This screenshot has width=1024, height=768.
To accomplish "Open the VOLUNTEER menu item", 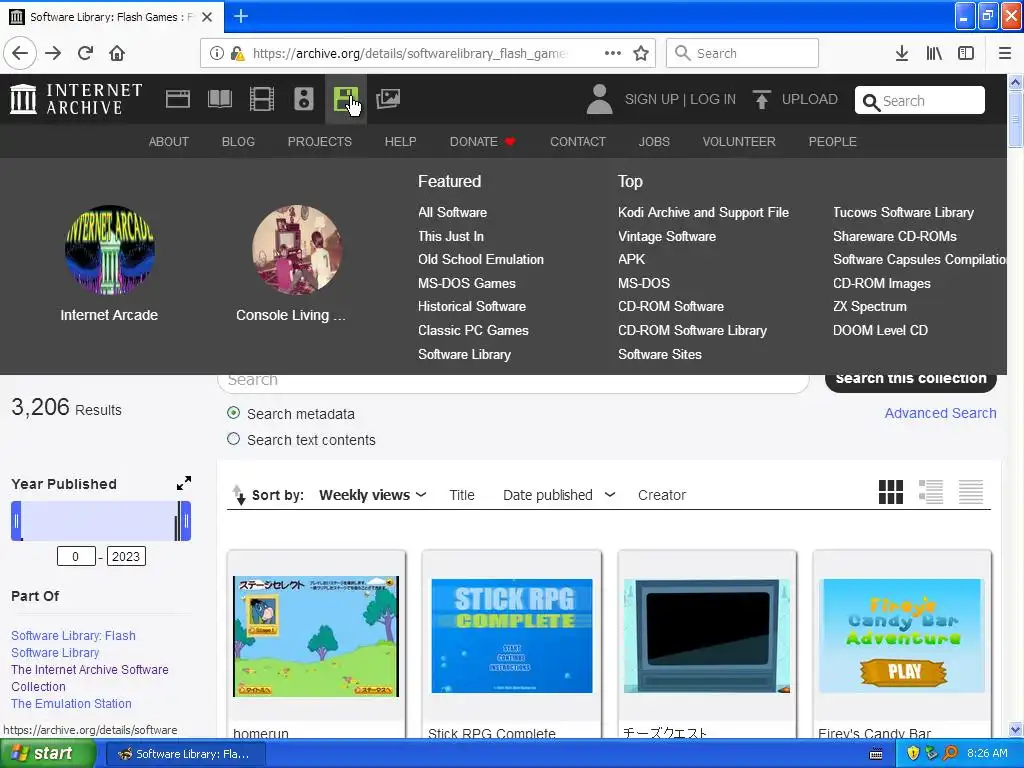I will coord(739,142).
